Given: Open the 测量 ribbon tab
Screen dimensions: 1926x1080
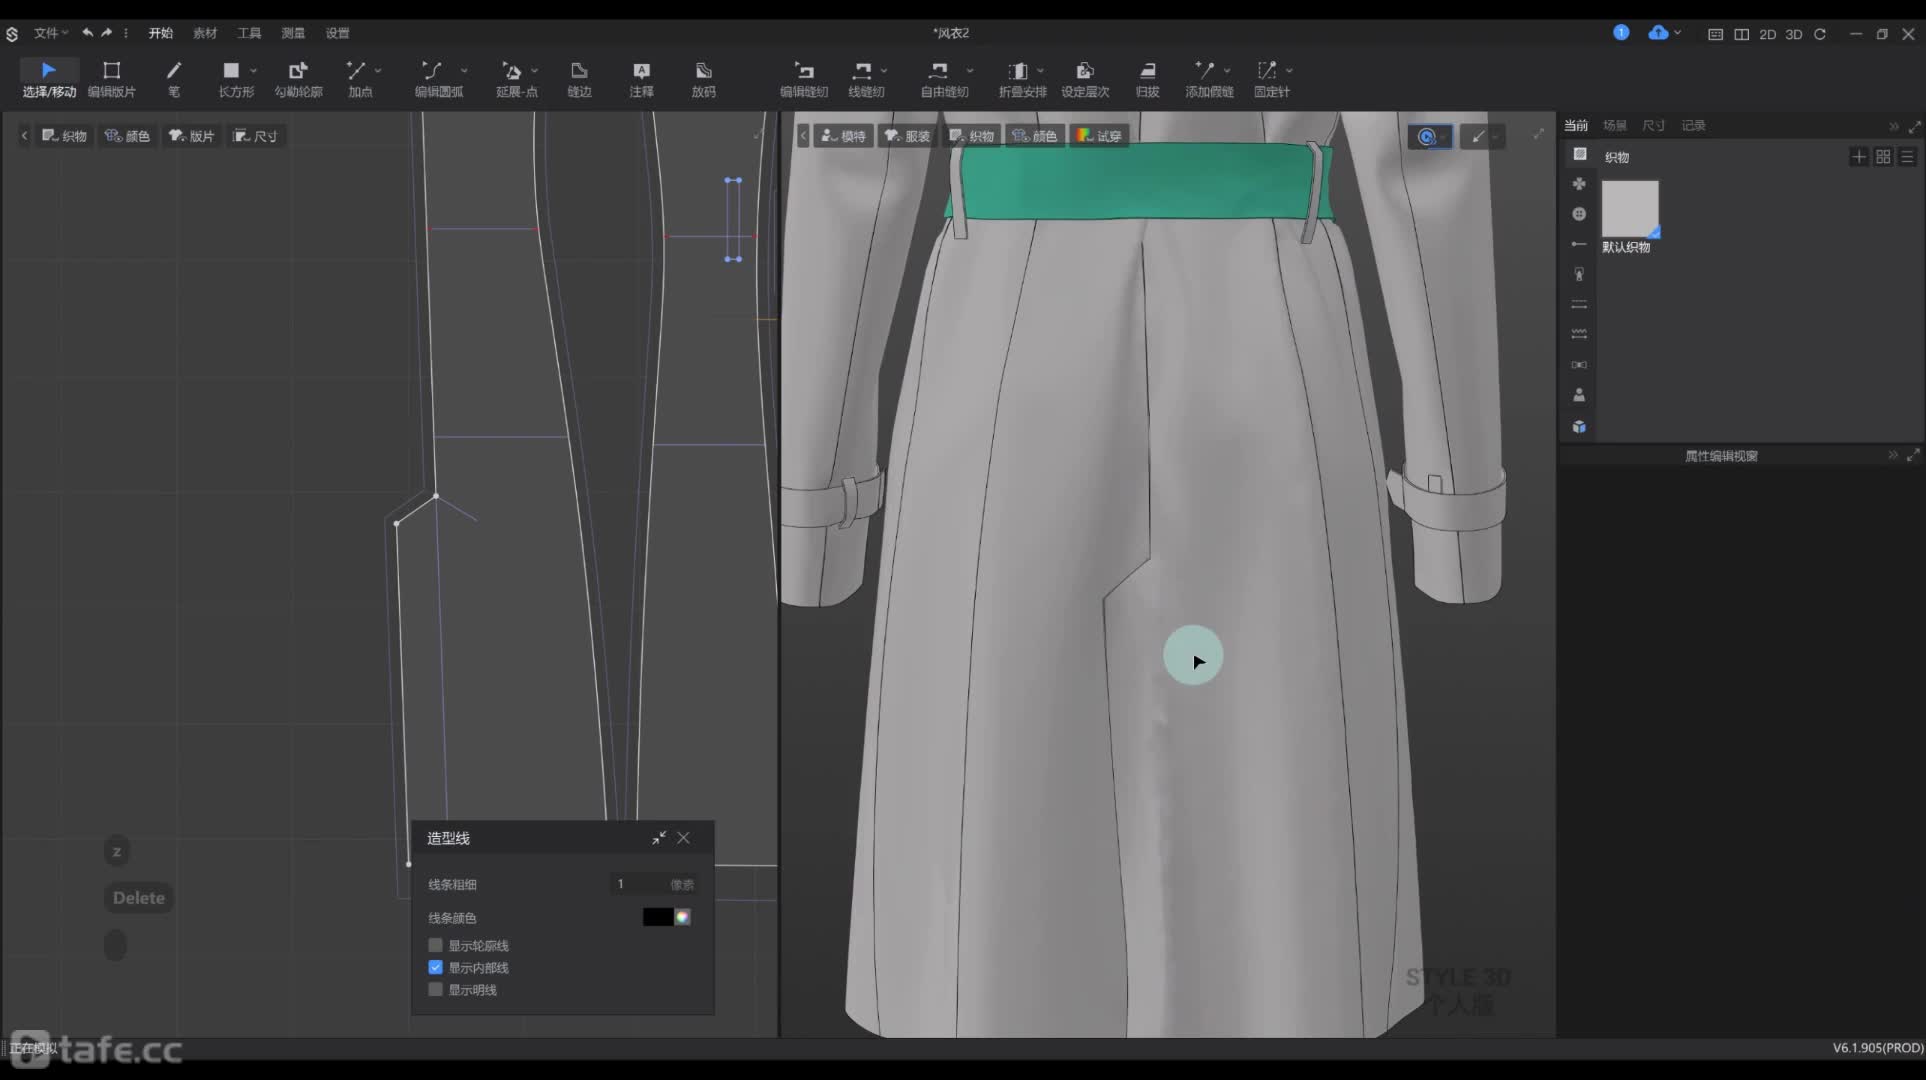Looking at the screenshot, I should point(292,33).
